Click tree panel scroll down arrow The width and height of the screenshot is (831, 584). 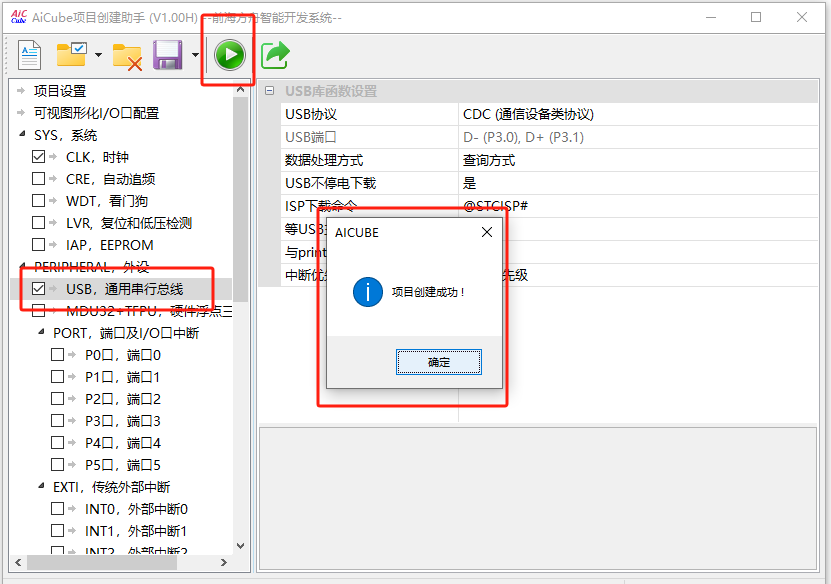(241, 546)
